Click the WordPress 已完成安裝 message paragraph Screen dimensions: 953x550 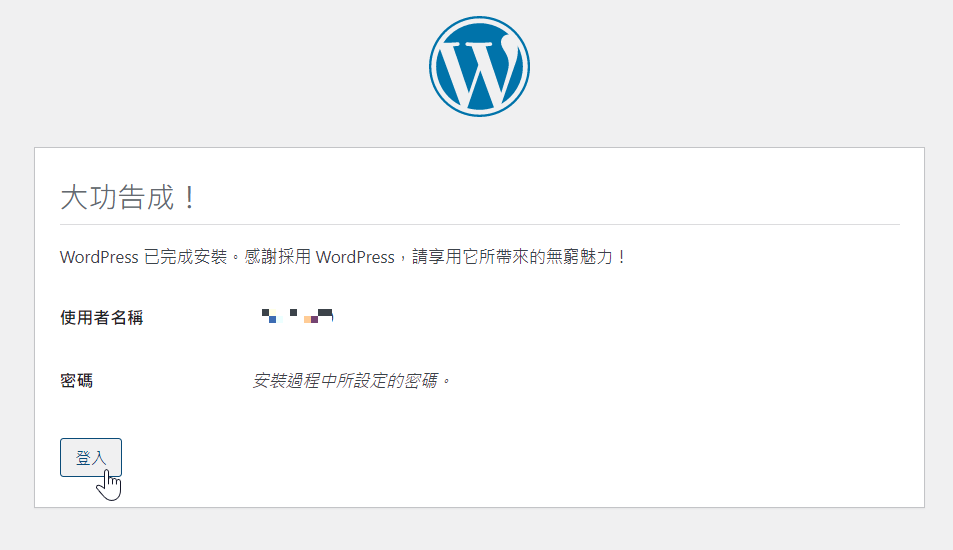tap(343, 257)
